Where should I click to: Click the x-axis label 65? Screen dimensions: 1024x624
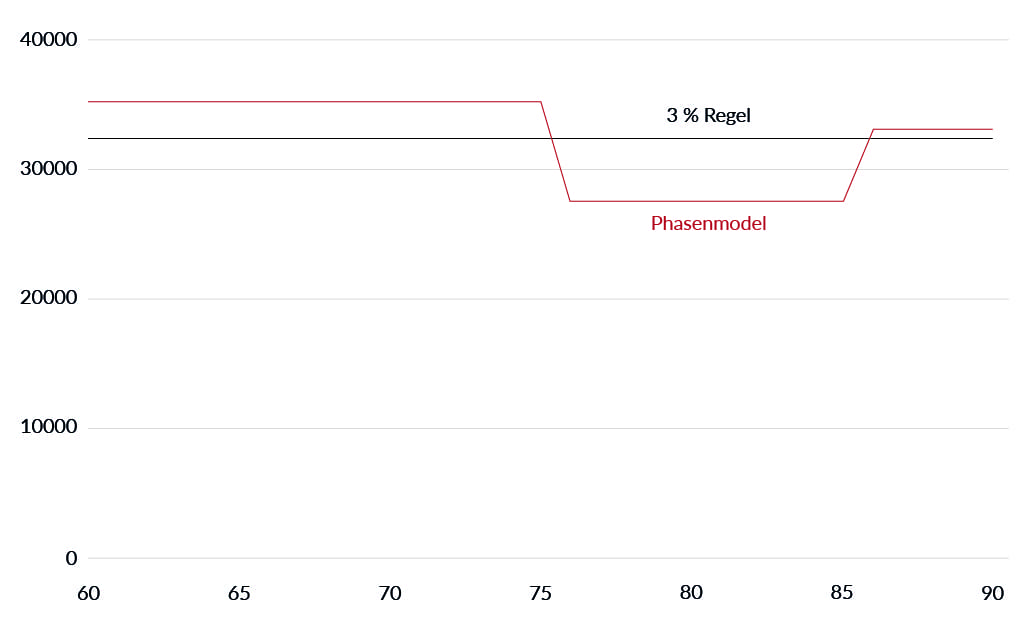click(x=239, y=593)
